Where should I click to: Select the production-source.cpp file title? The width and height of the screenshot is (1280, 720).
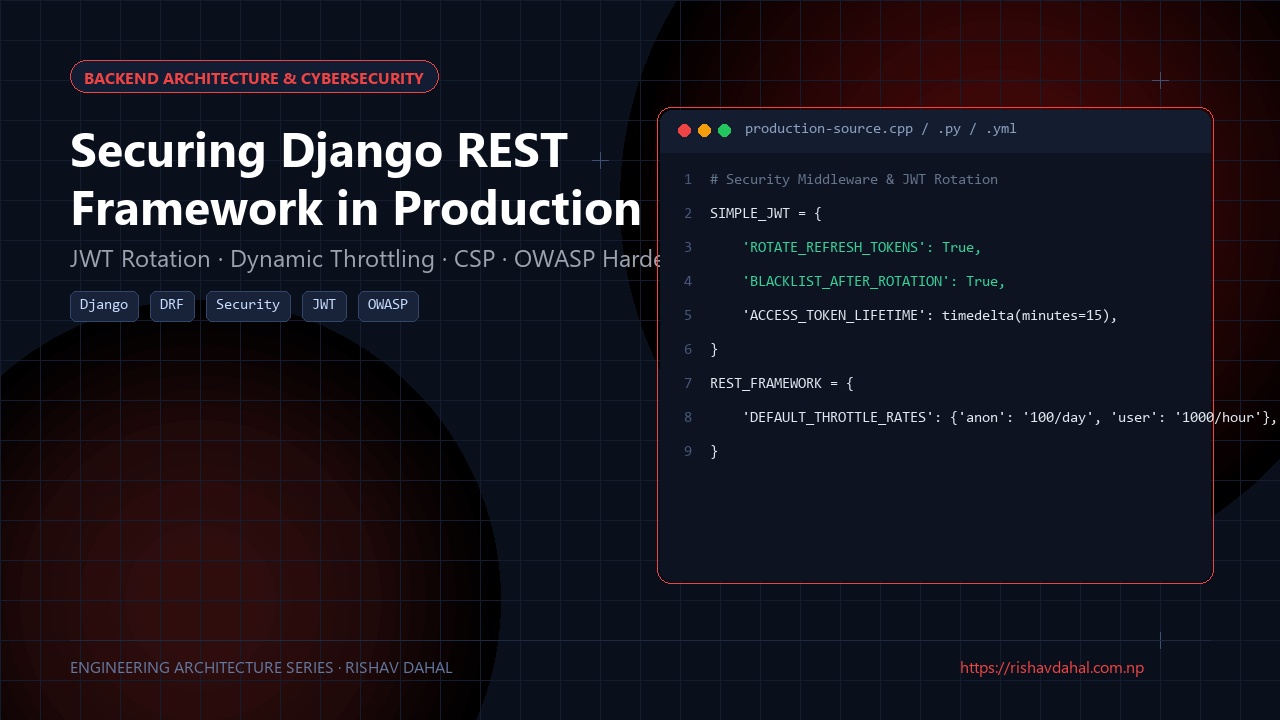point(881,129)
